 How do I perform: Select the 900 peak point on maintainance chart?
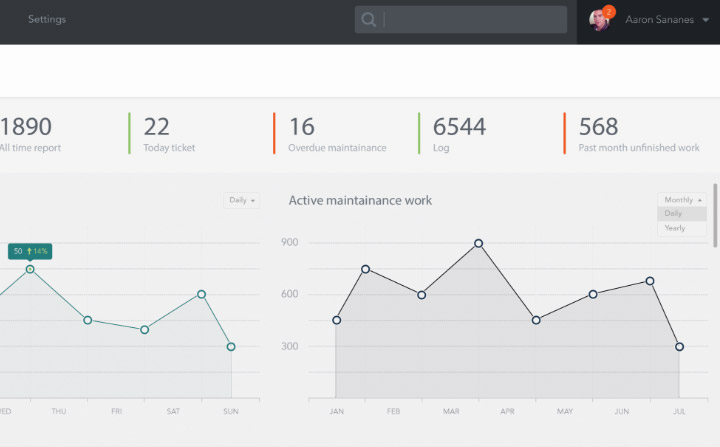click(x=478, y=243)
